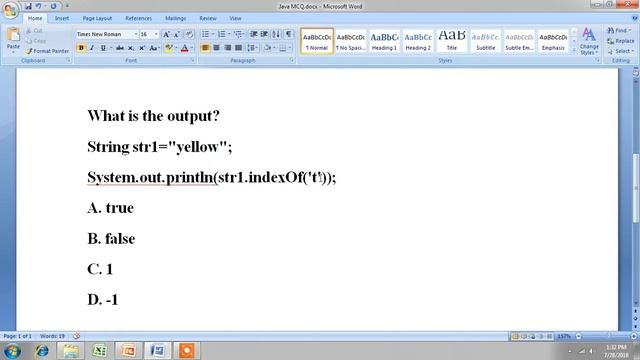The image size is (640, 360).
Task: Apply Title style
Action: click(x=452, y=41)
